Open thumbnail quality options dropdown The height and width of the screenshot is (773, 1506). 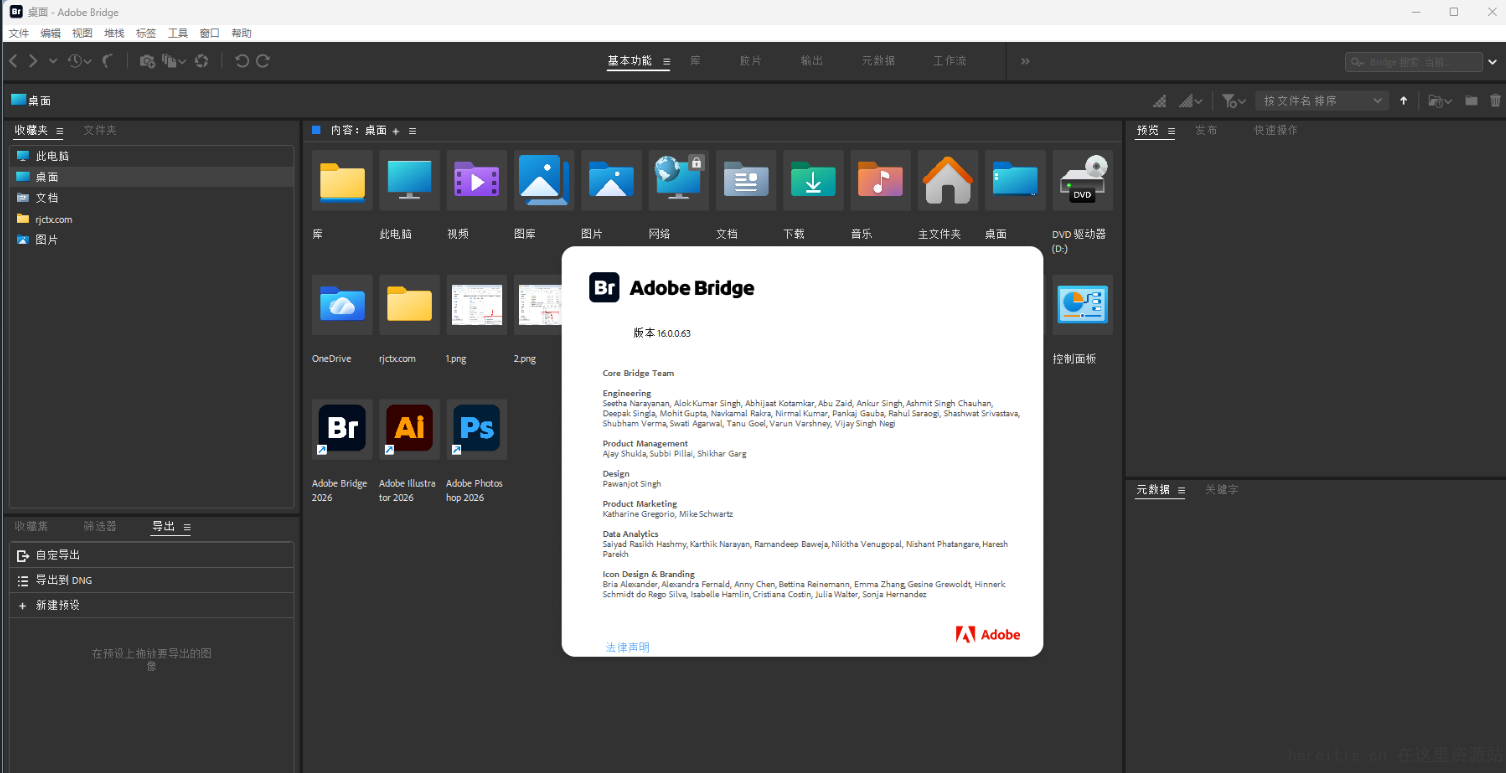1190,101
